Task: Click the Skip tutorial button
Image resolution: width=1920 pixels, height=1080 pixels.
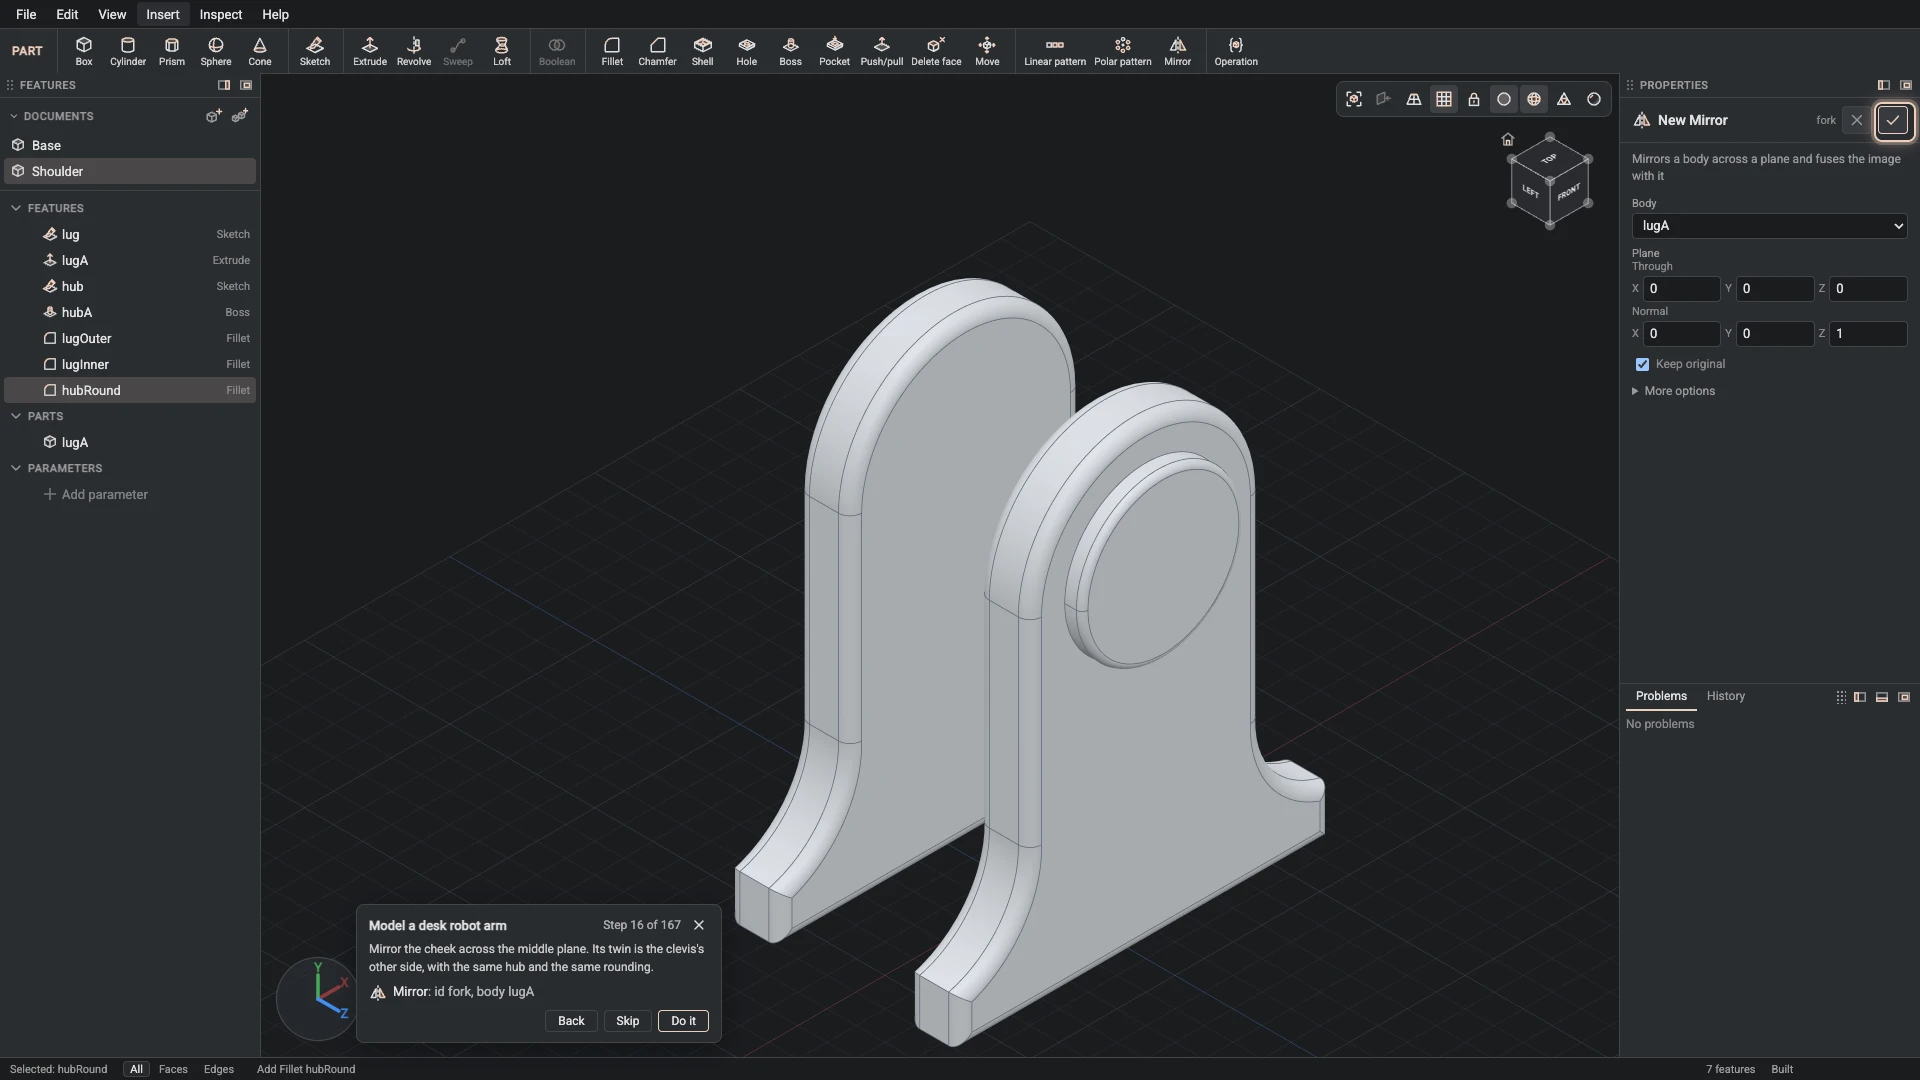Action: tap(627, 1021)
